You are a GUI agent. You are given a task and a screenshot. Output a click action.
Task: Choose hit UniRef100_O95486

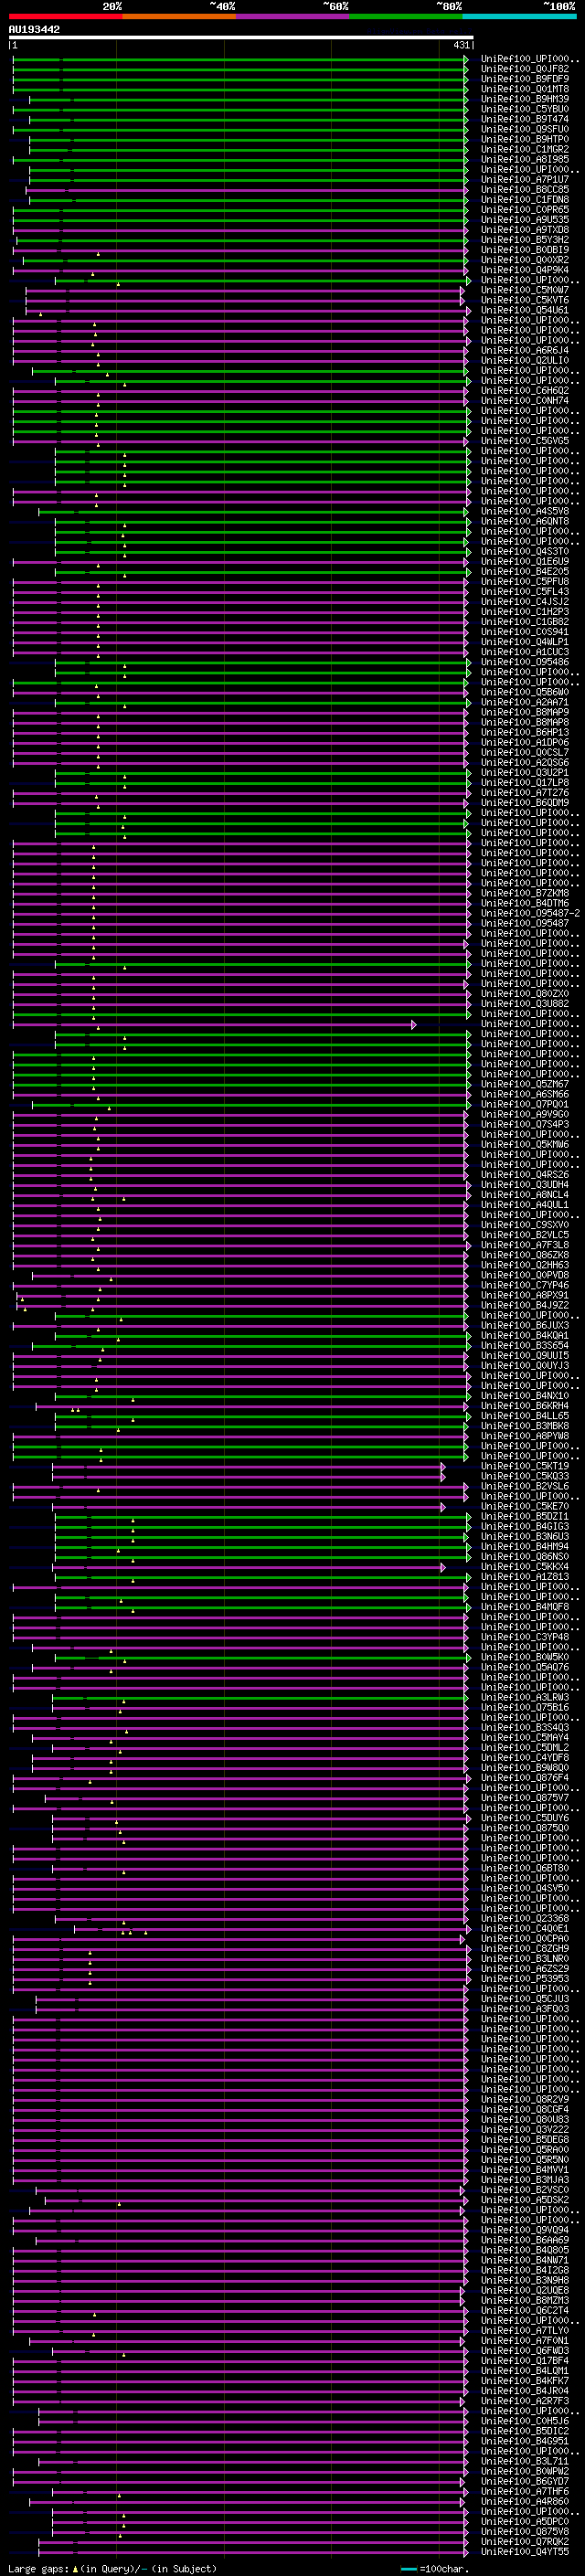tap(524, 662)
